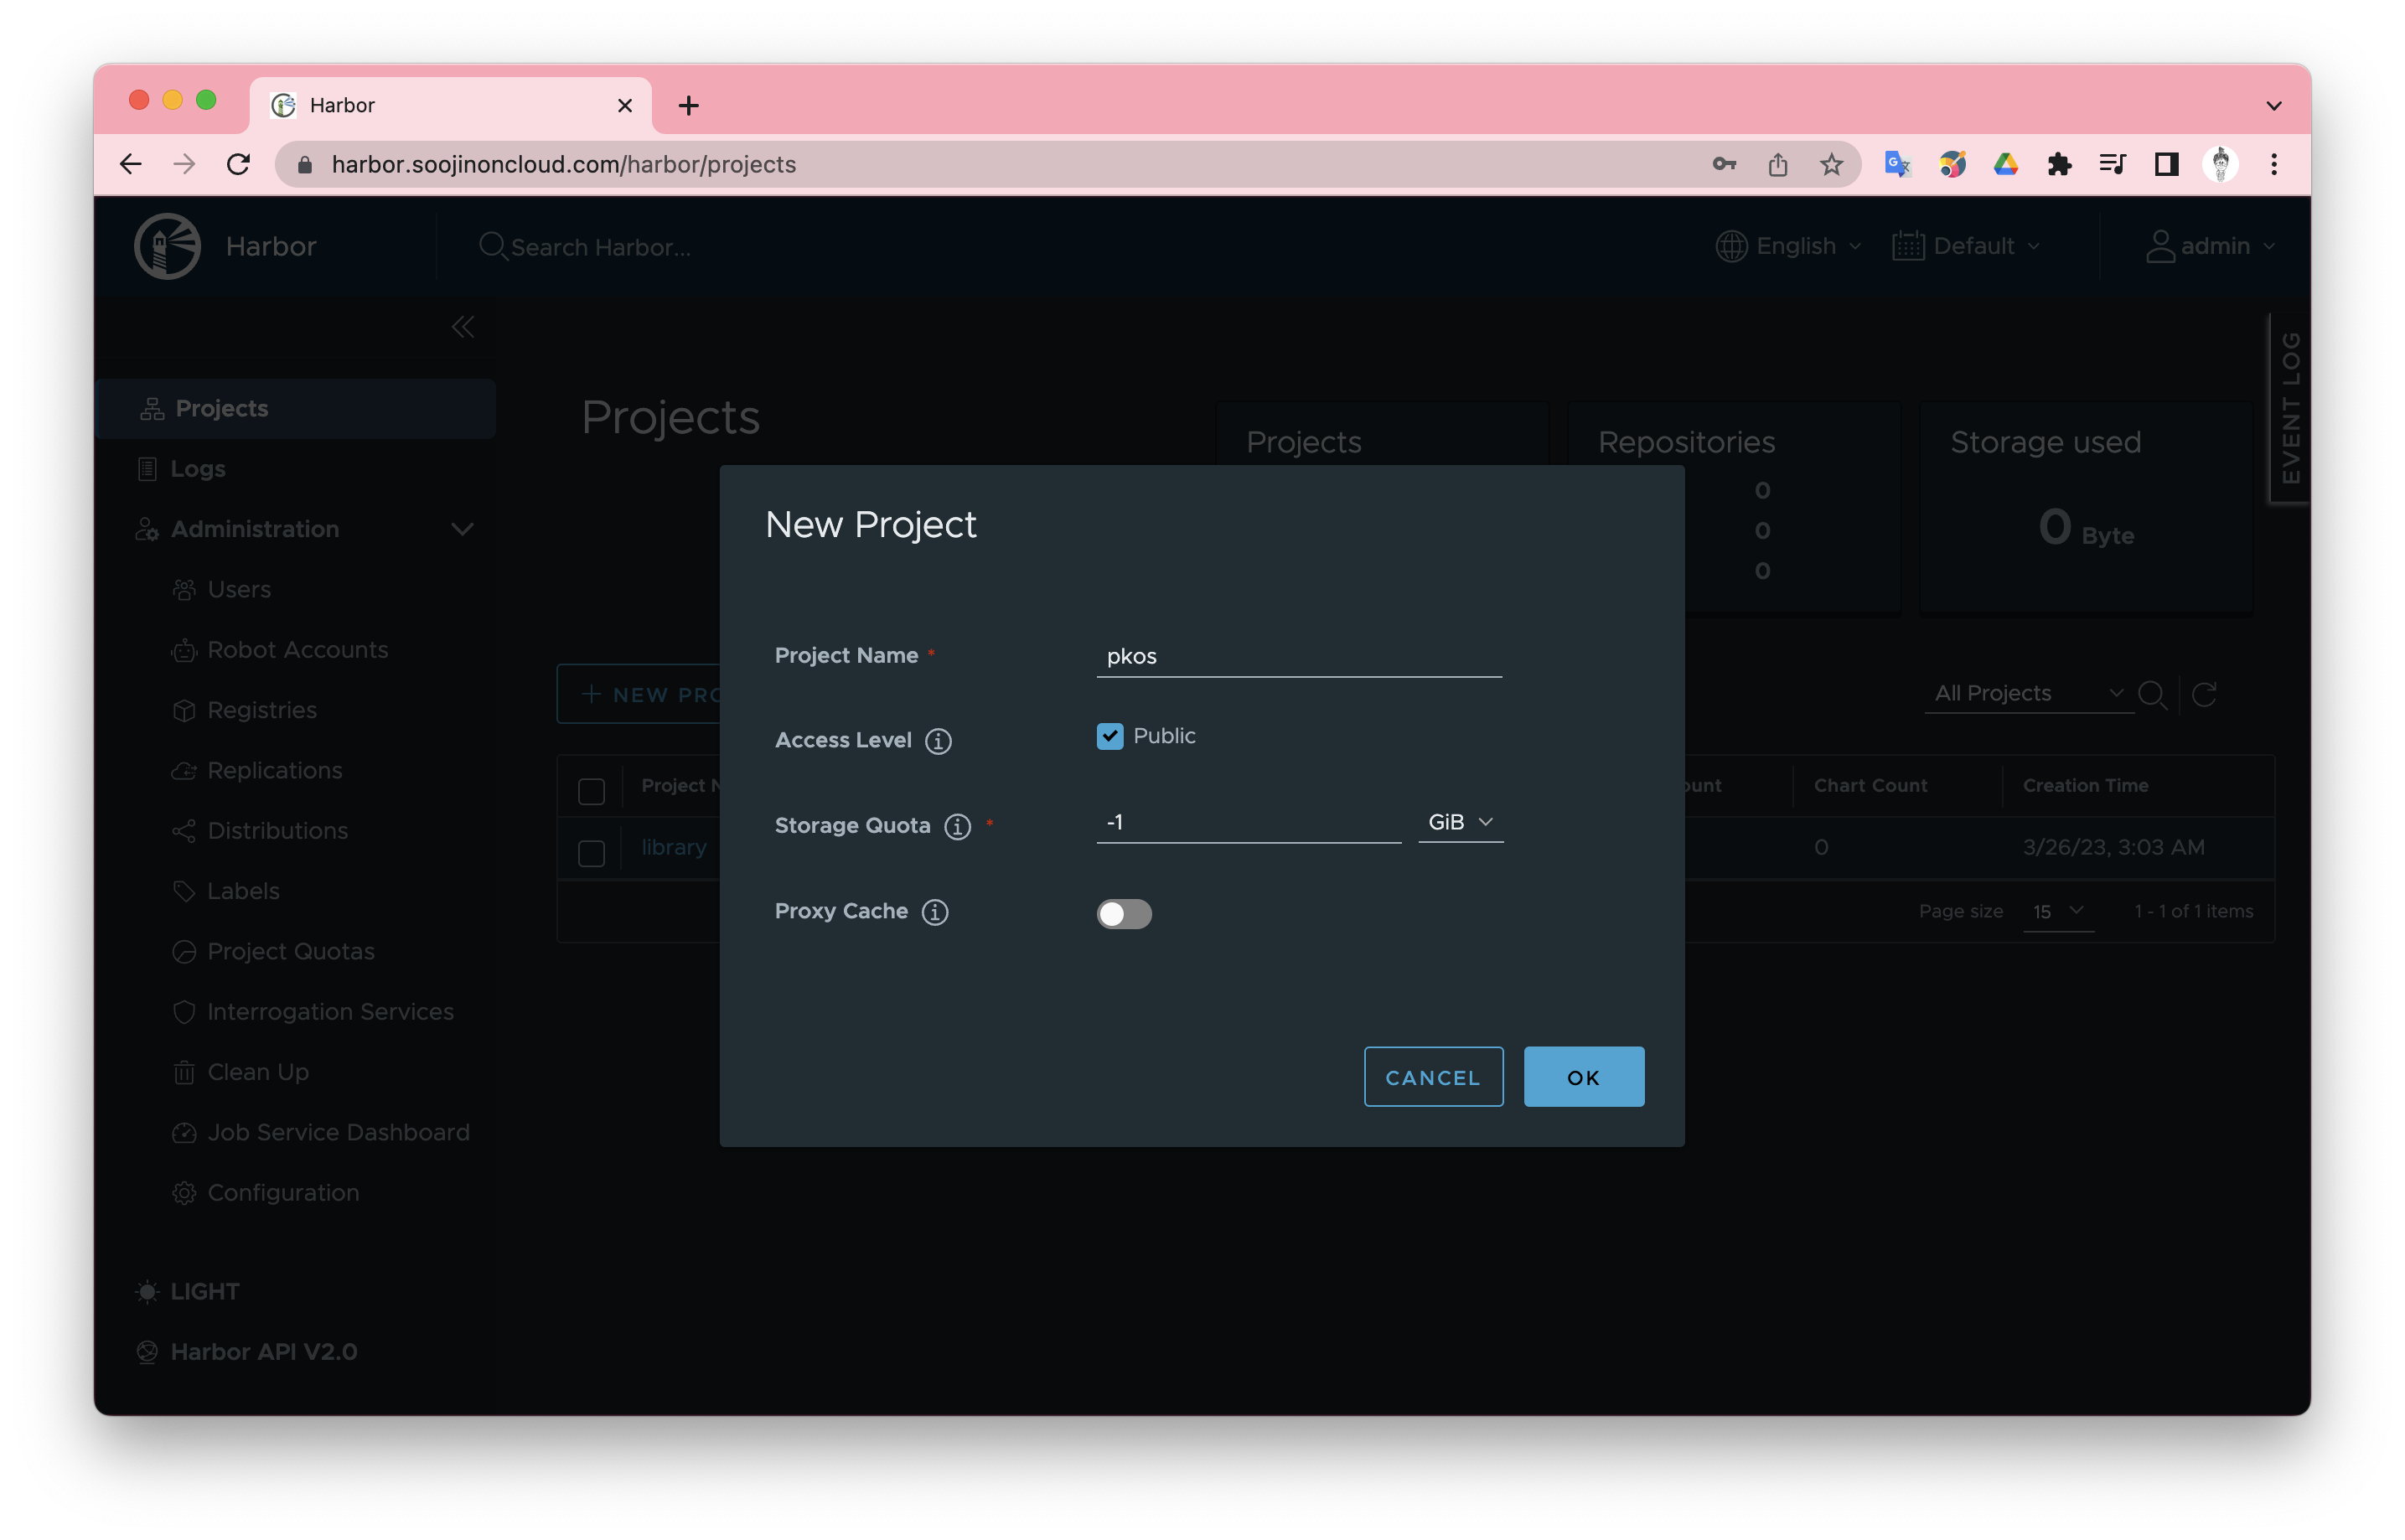
Task: Collapse sidebar with double-chevron icon
Action: pyautogui.click(x=462, y=327)
